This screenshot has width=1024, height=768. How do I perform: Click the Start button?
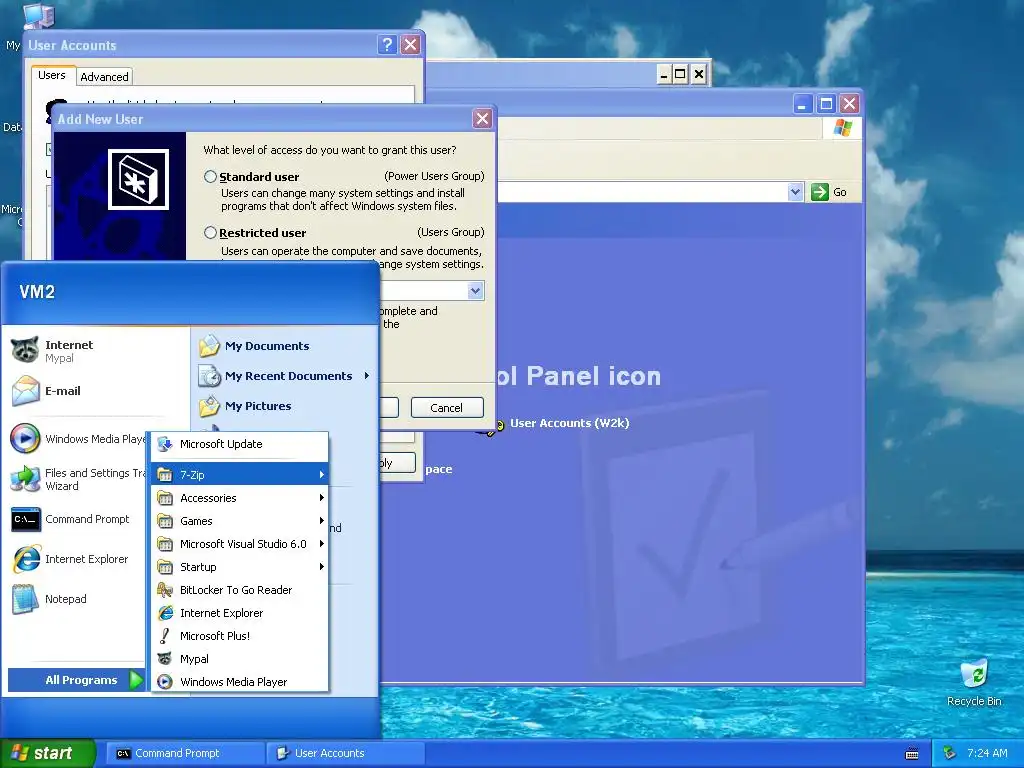point(48,753)
